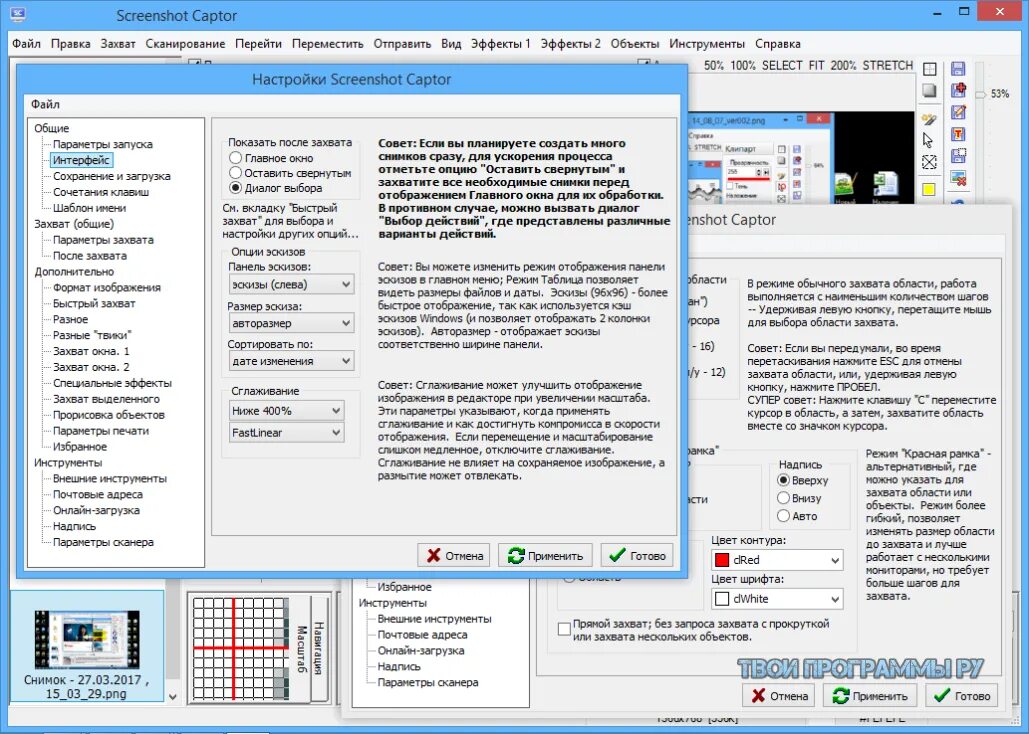1029x734 pixels.
Task: Click the crossed dashed-box deselect icon
Action: 929,162
